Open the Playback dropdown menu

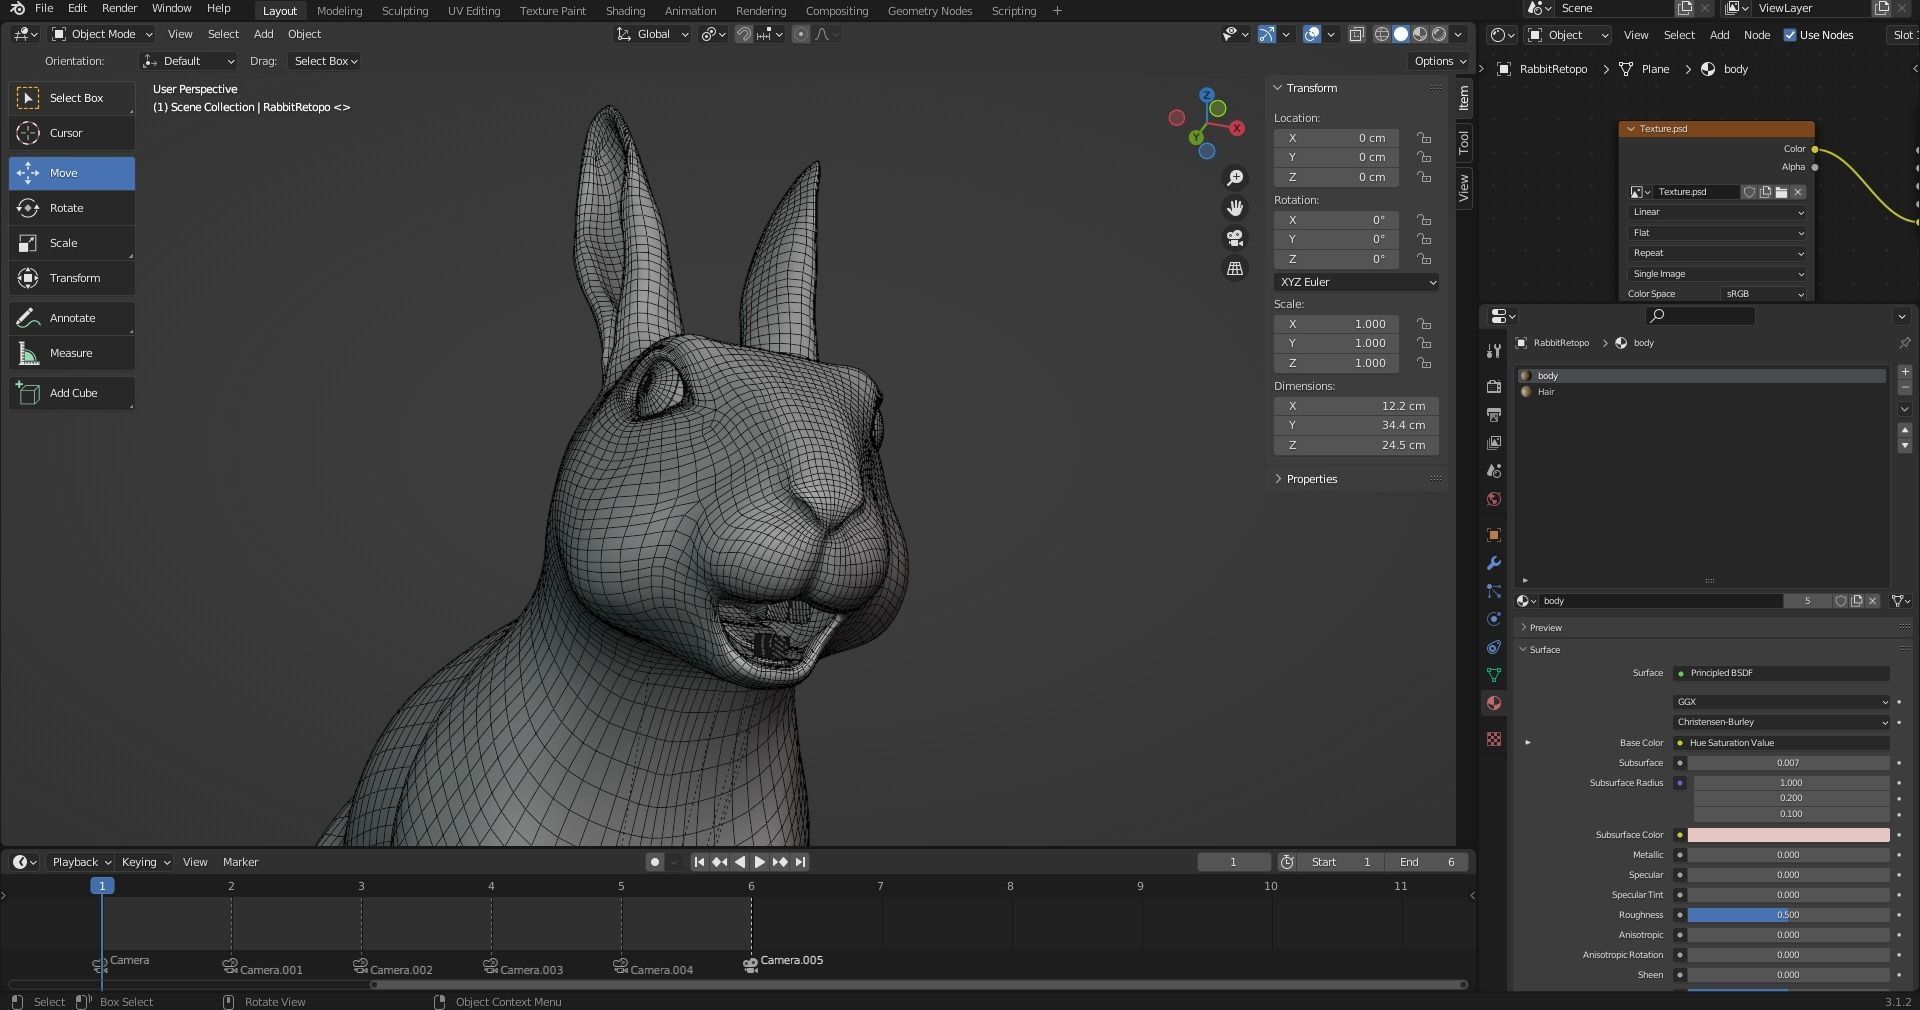(x=80, y=862)
